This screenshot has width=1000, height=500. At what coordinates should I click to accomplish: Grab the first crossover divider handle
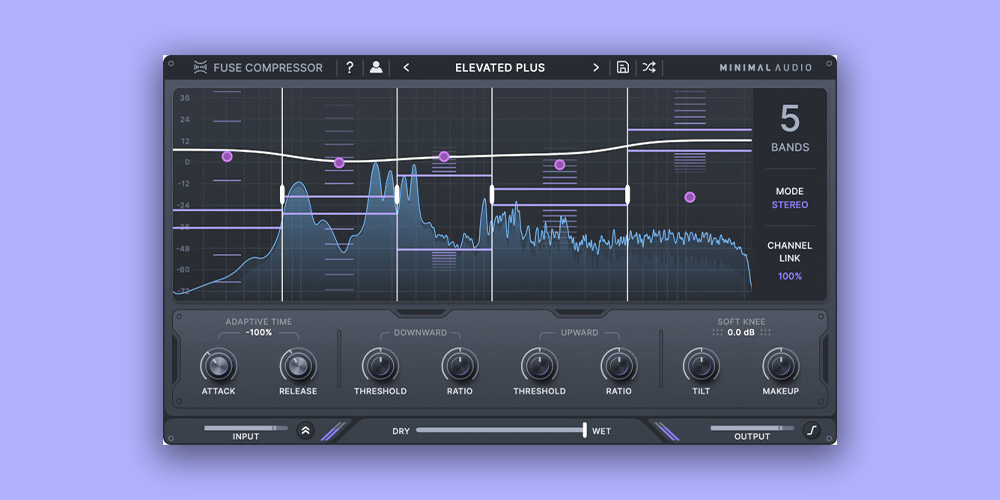[x=283, y=195]
